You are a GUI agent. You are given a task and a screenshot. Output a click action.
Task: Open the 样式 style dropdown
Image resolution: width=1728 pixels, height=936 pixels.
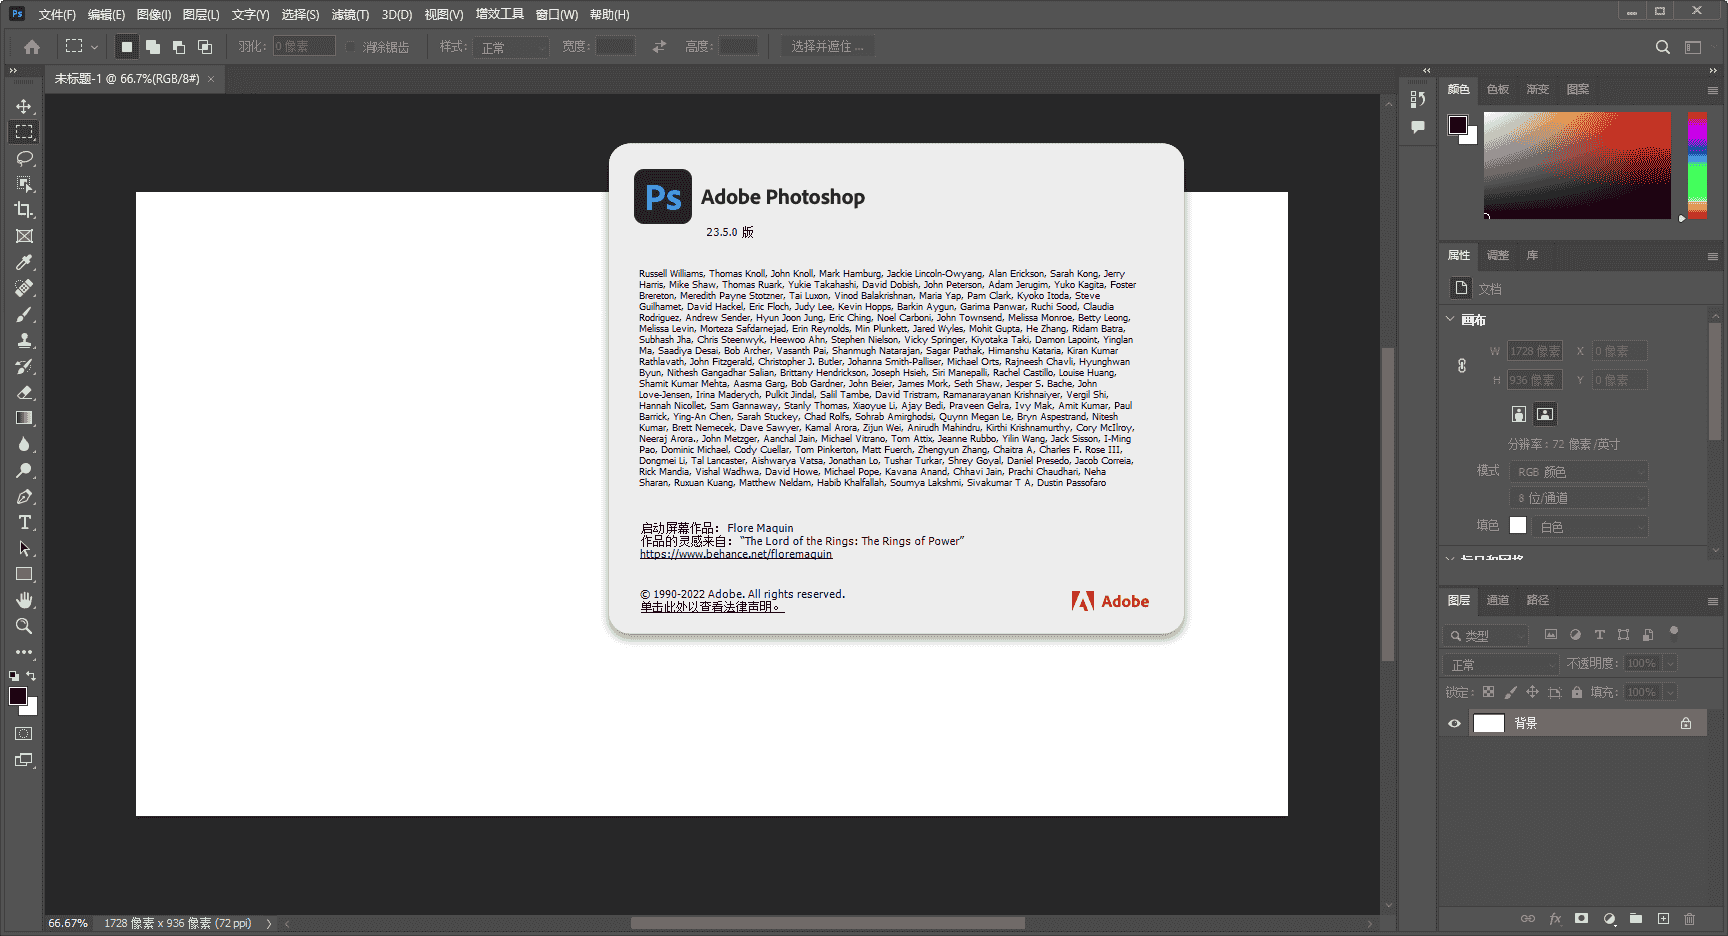tap(514, 47)
